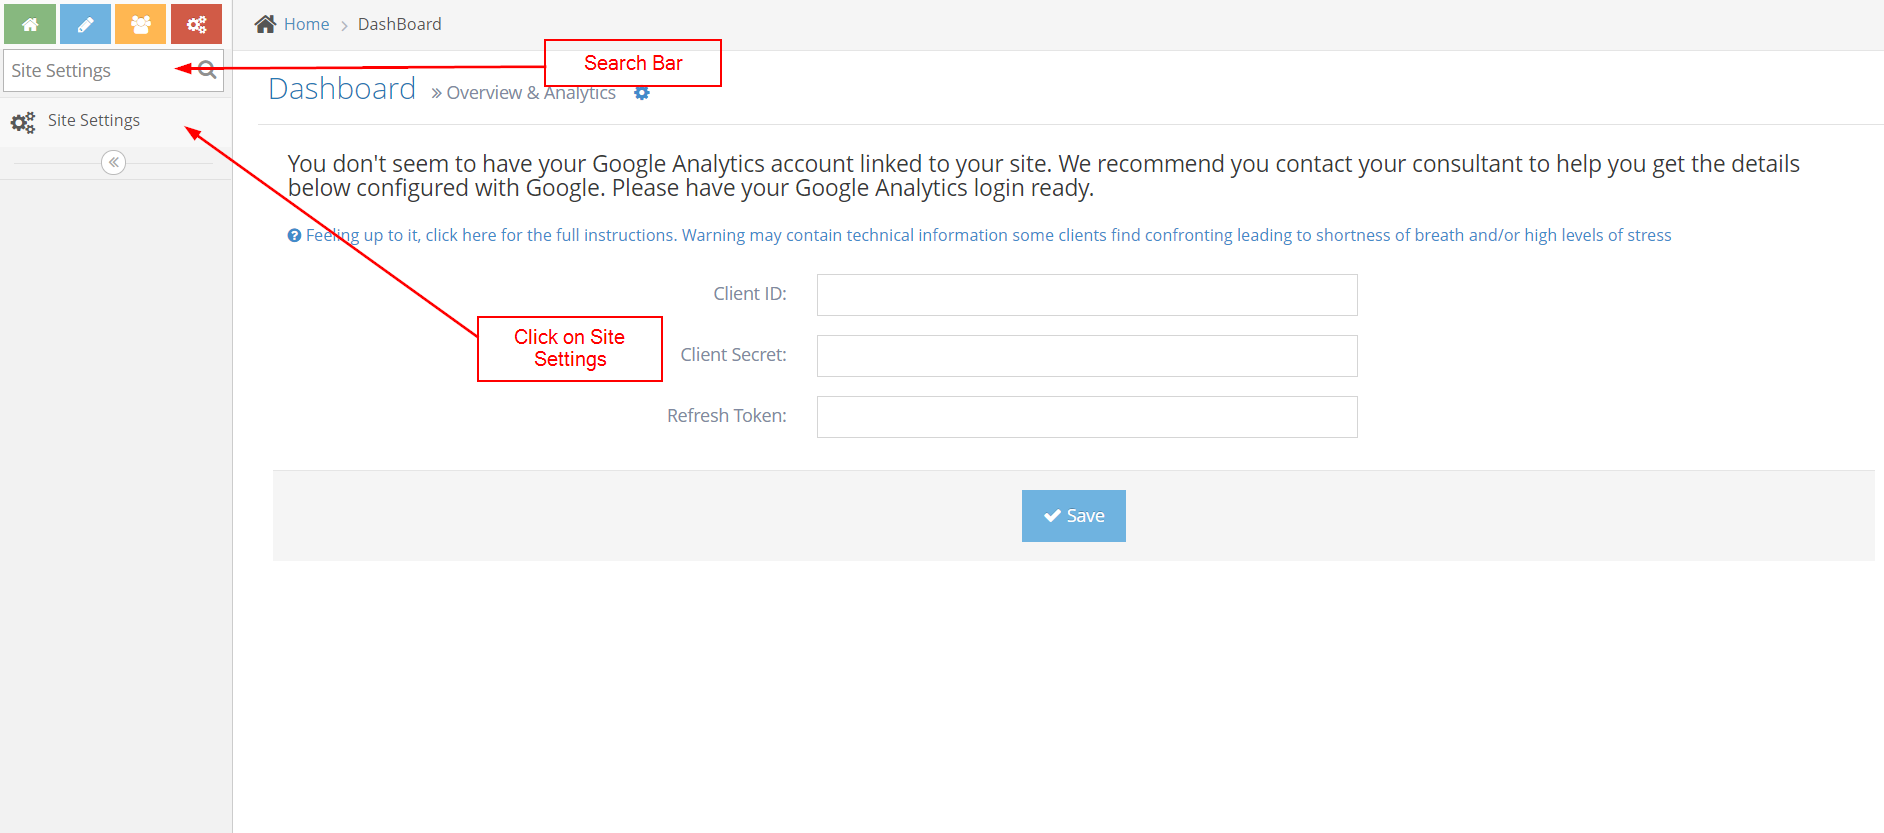1884x833 pixels.
Task: Open the orange users shortcut button
Action: pyautogui.click(x=140, y=24)
